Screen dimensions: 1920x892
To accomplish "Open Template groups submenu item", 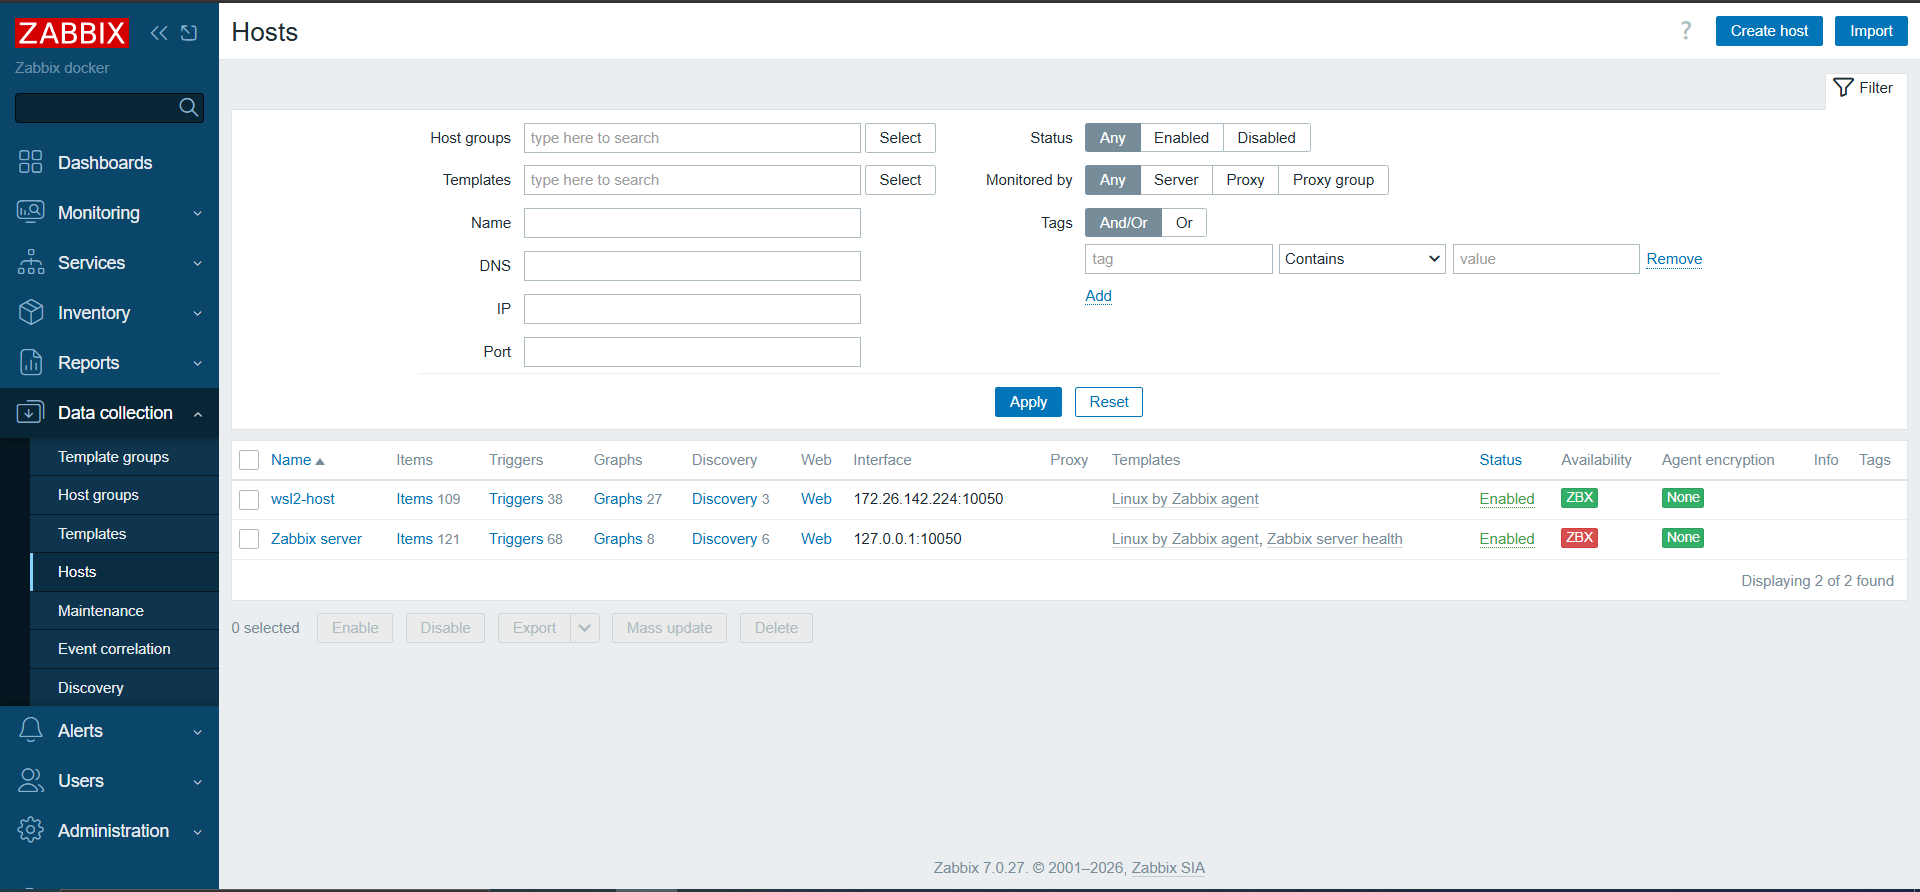I will pos(124,457).
